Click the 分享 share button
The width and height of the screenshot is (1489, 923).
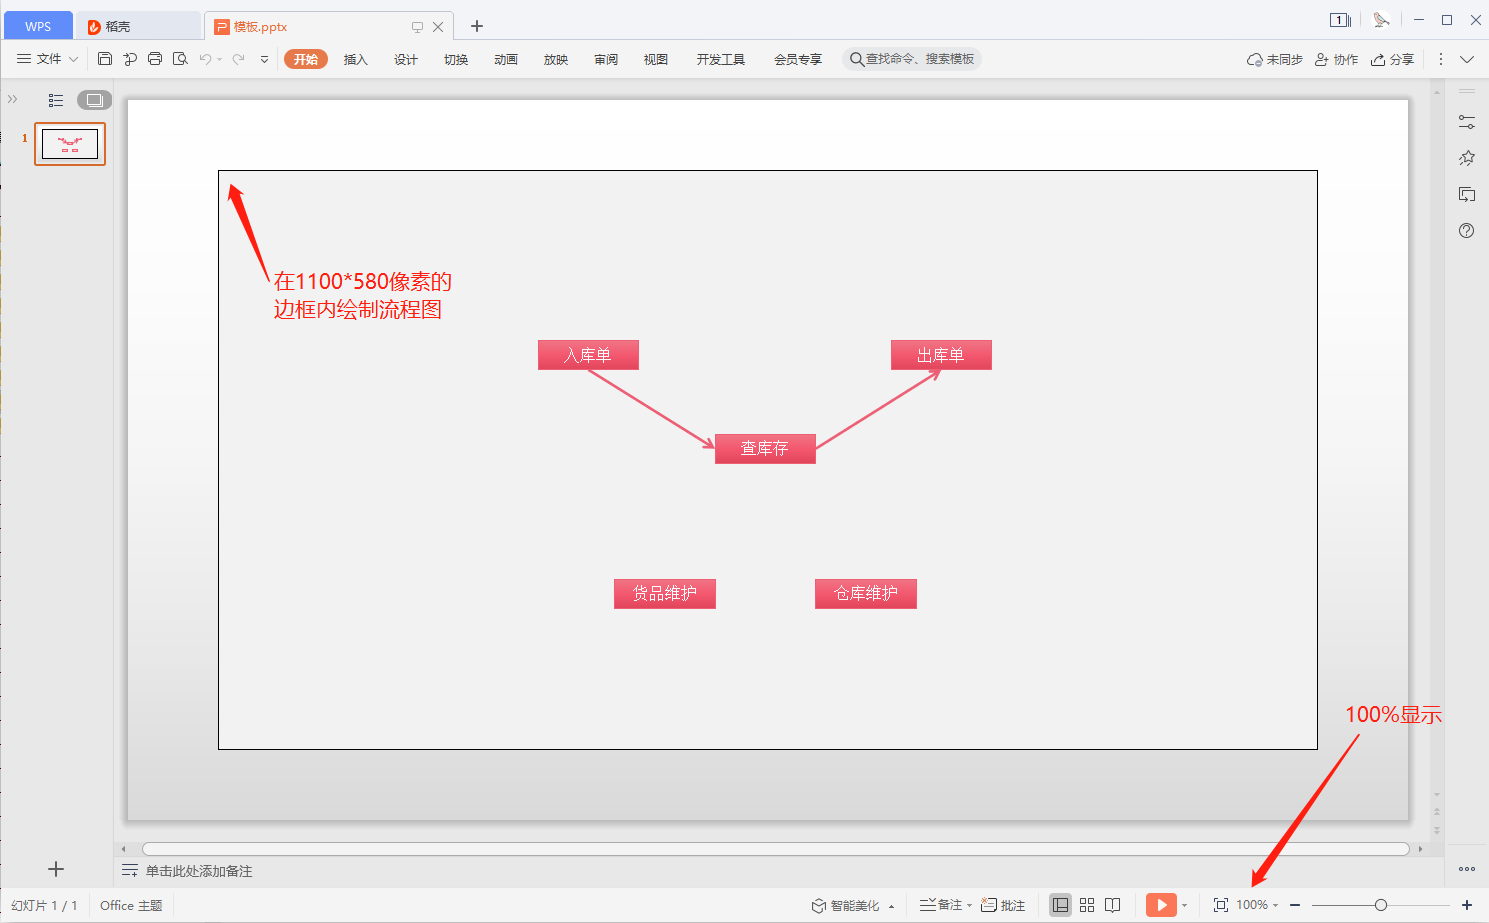pyautogui.click(x=1392, y=60)
